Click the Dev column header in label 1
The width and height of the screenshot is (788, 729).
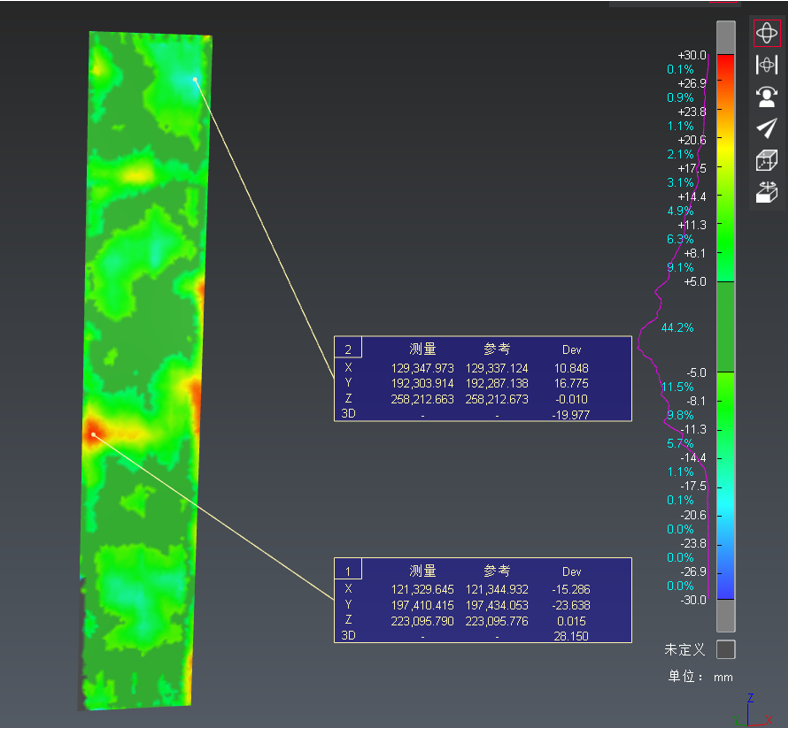(571, 571)
